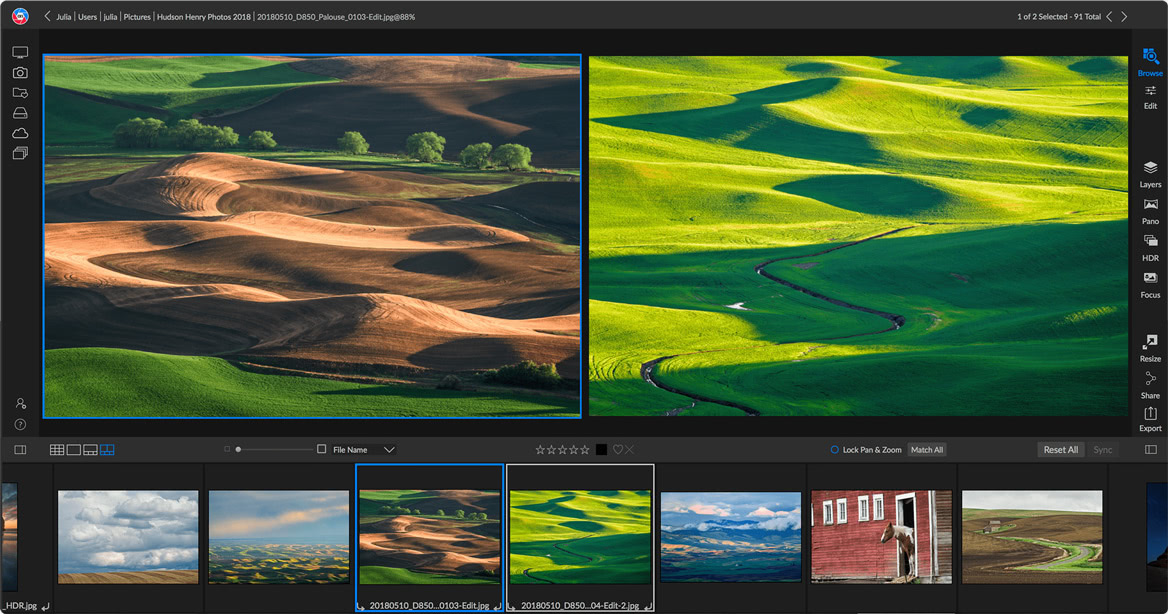
Task: Open the Resize module
Action: (1150, 348)
